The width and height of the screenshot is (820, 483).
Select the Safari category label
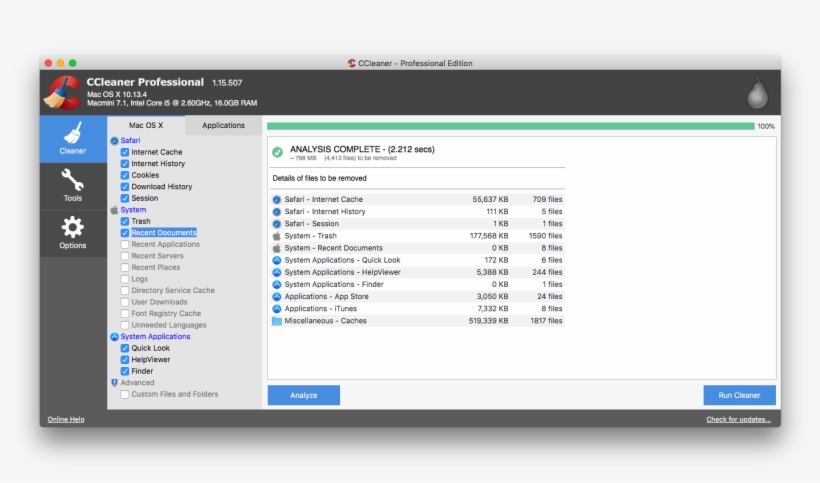coord(130,141)
